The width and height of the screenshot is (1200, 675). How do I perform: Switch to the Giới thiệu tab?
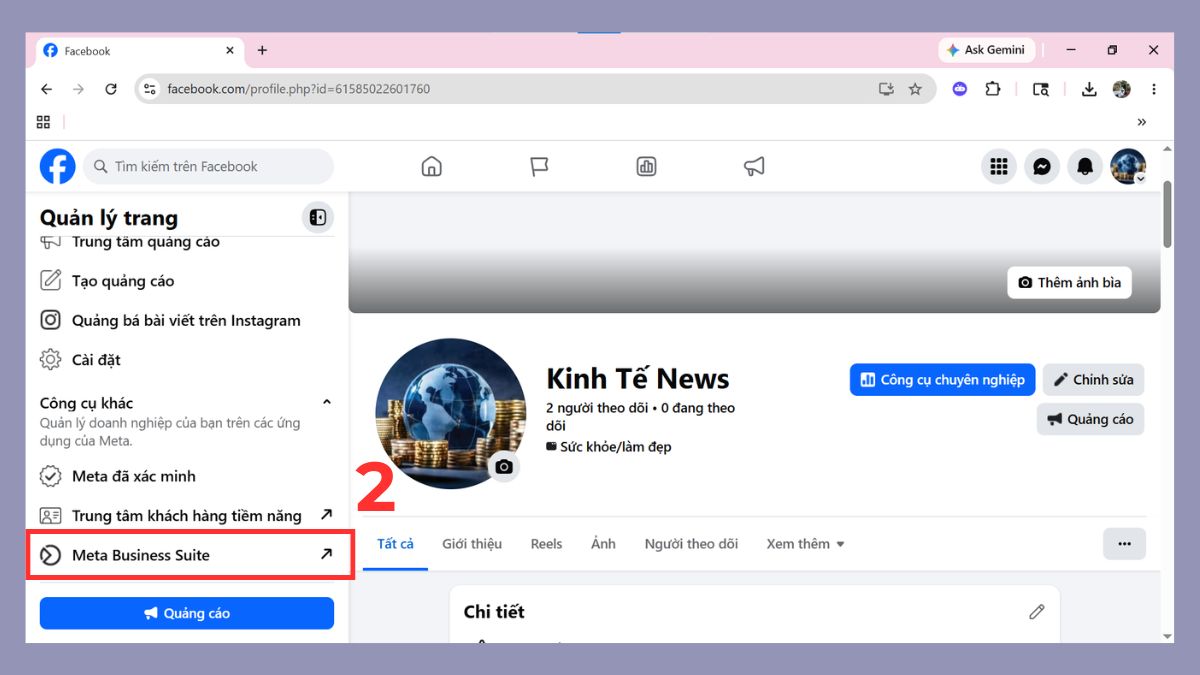[472, 544]
